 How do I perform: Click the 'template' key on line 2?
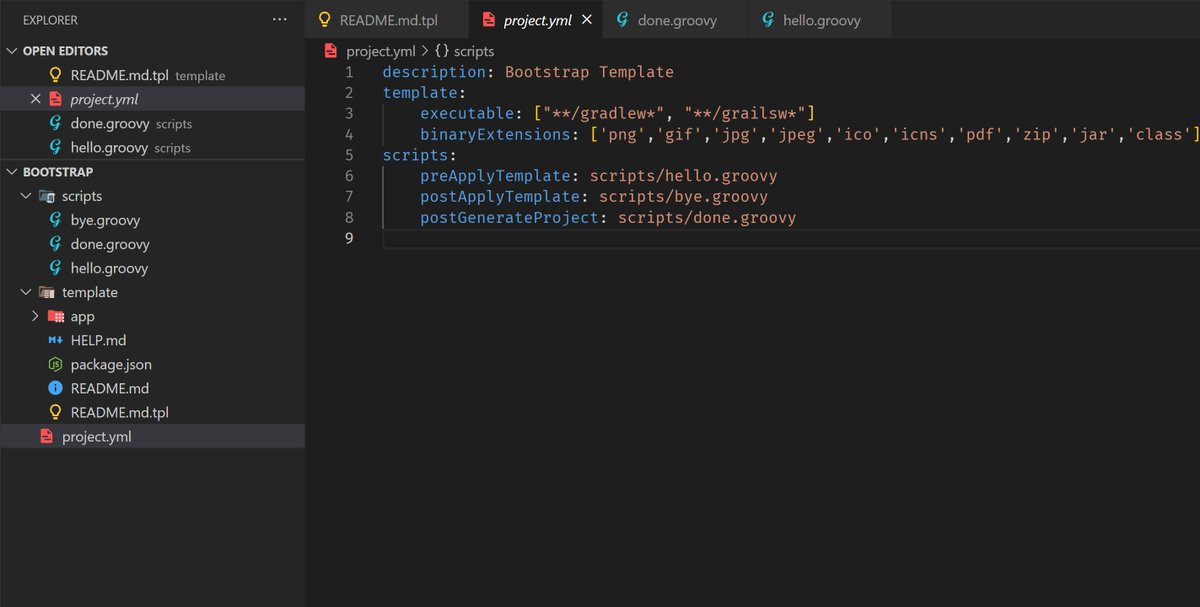tap(420, 93)
